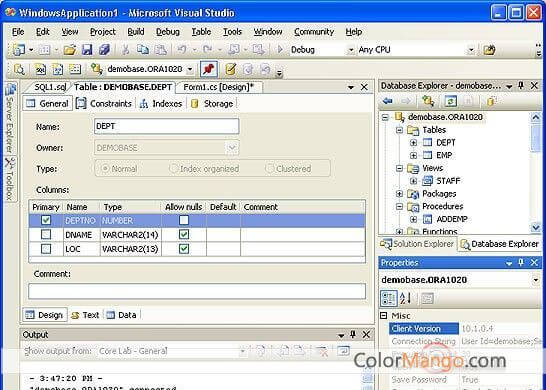Toggle Allow nulls for DNAME column
The height and width of the screenshot is (390, 546).
tap(184, 235)
